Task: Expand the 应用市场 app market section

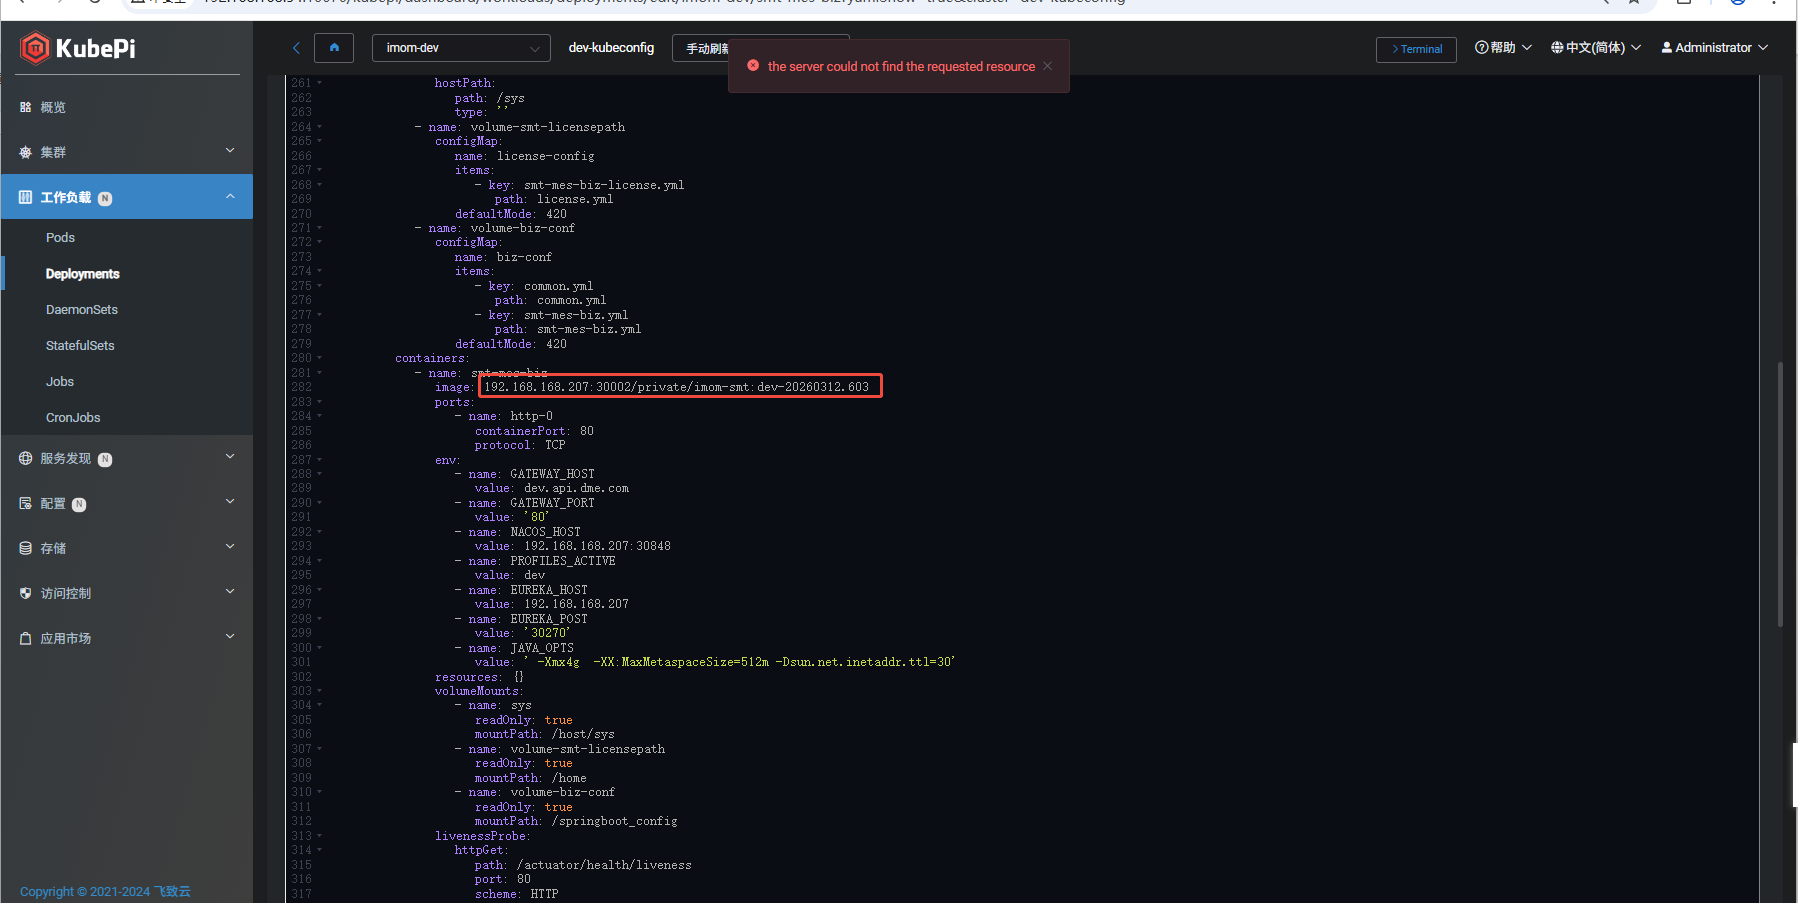Action: coord(230,637)
